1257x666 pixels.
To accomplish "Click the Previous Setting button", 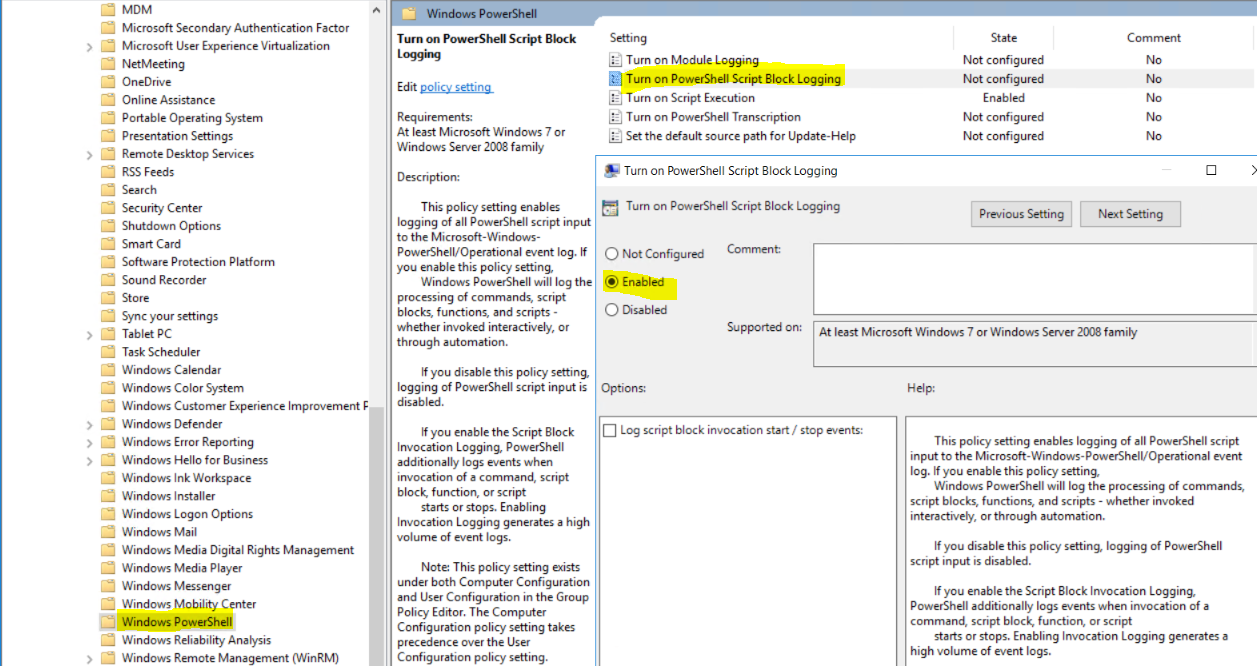I will [1021, 214].
